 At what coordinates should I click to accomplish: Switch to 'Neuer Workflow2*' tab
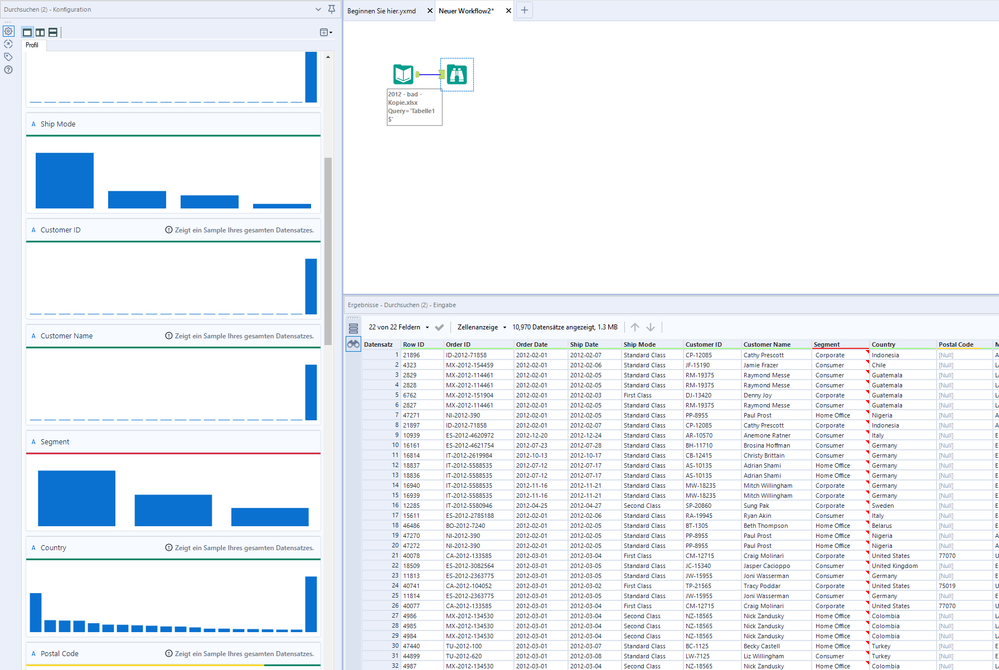coord(466,10)
